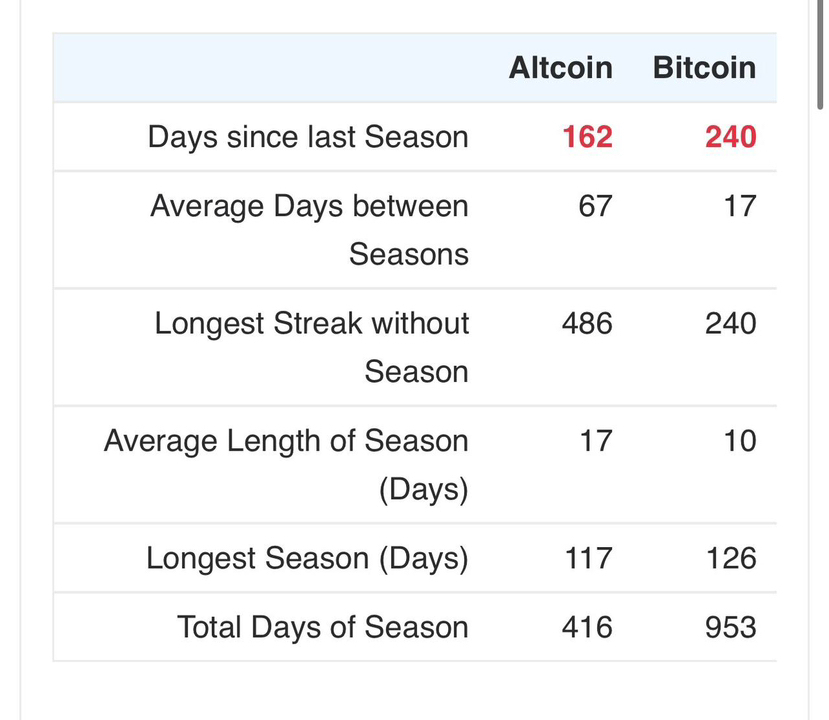
Task: Click the Longest Streak without Season label
Action: pyautogui.click(x=312, y=347)
